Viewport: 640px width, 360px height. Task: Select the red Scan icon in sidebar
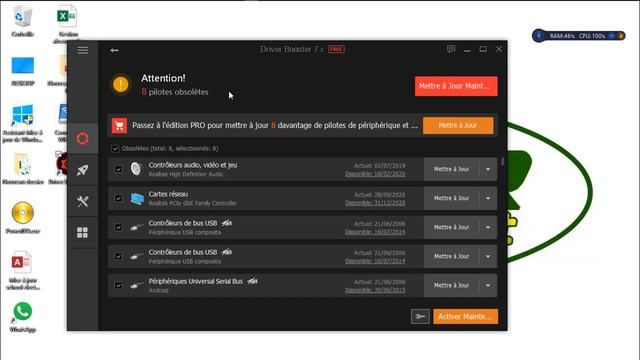coord(82,138)
